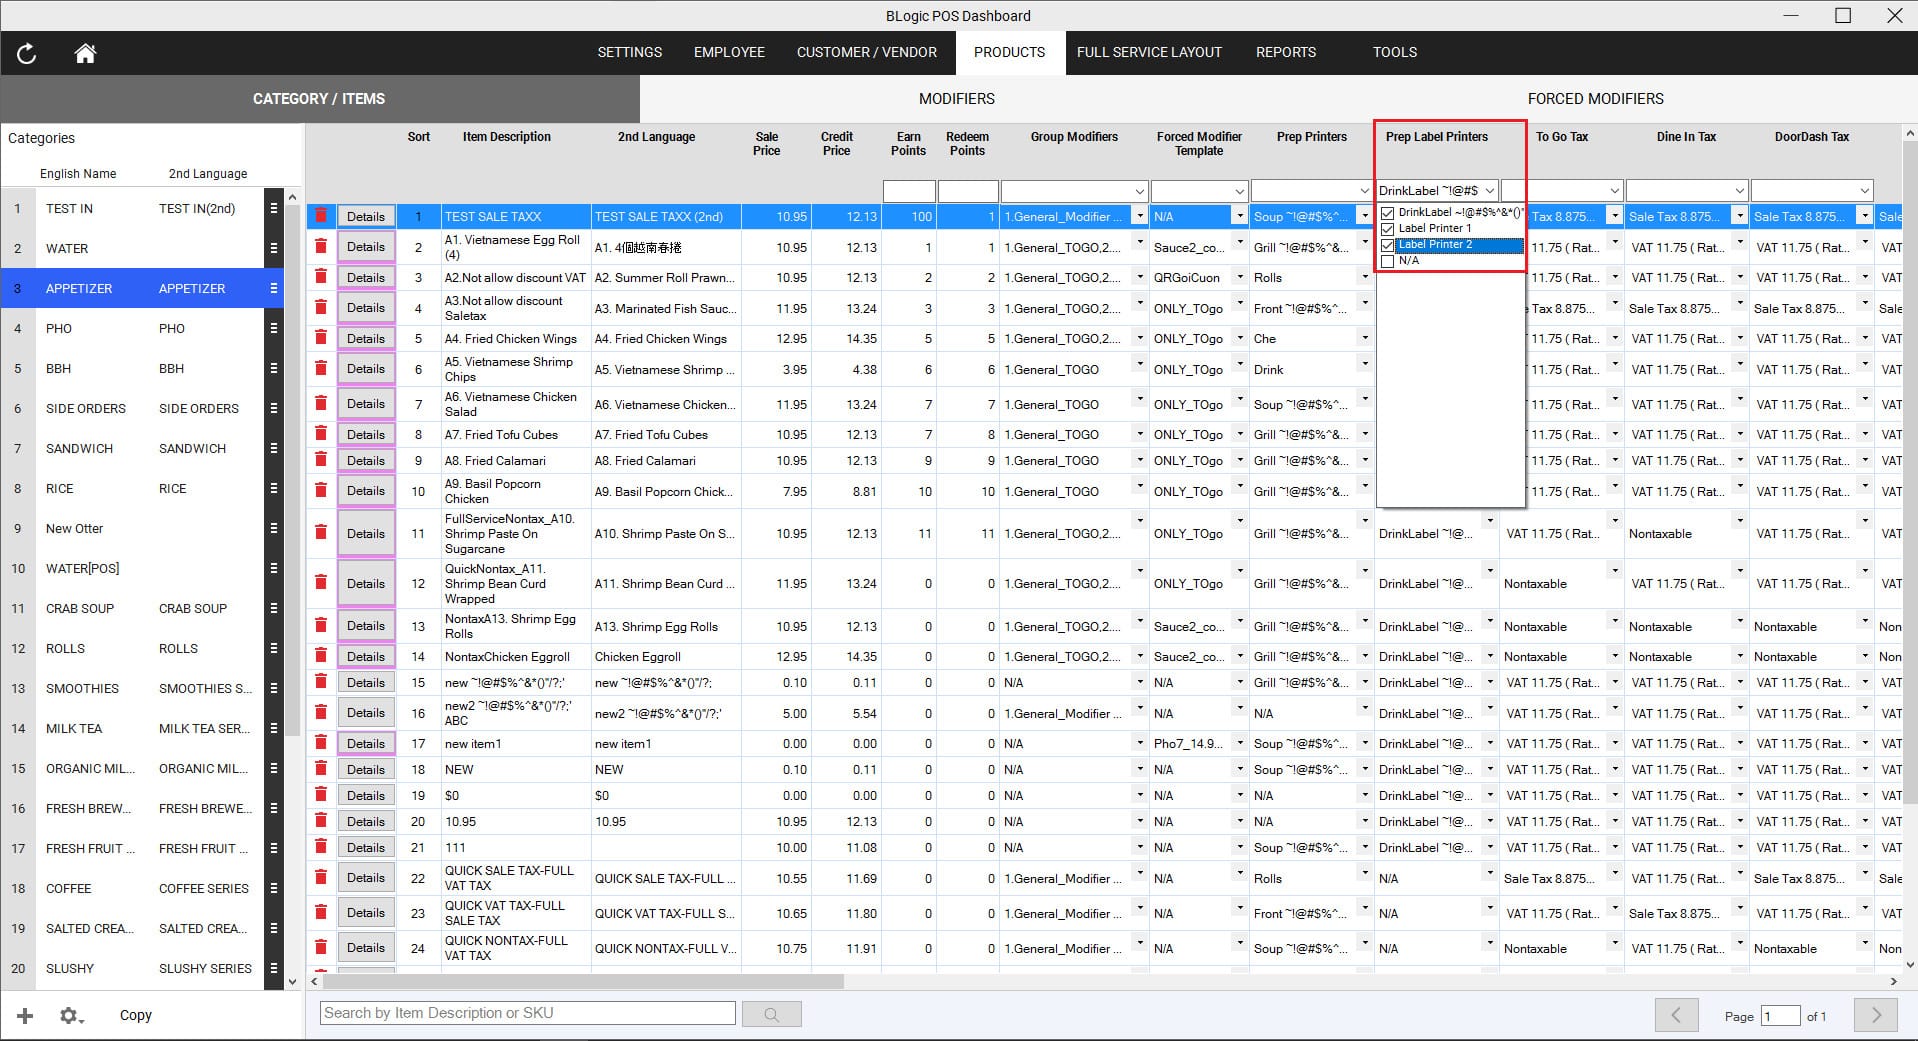
Task: Focus the Search by Item Description field
Action: pyautogui.click(x=527, y=1013)
